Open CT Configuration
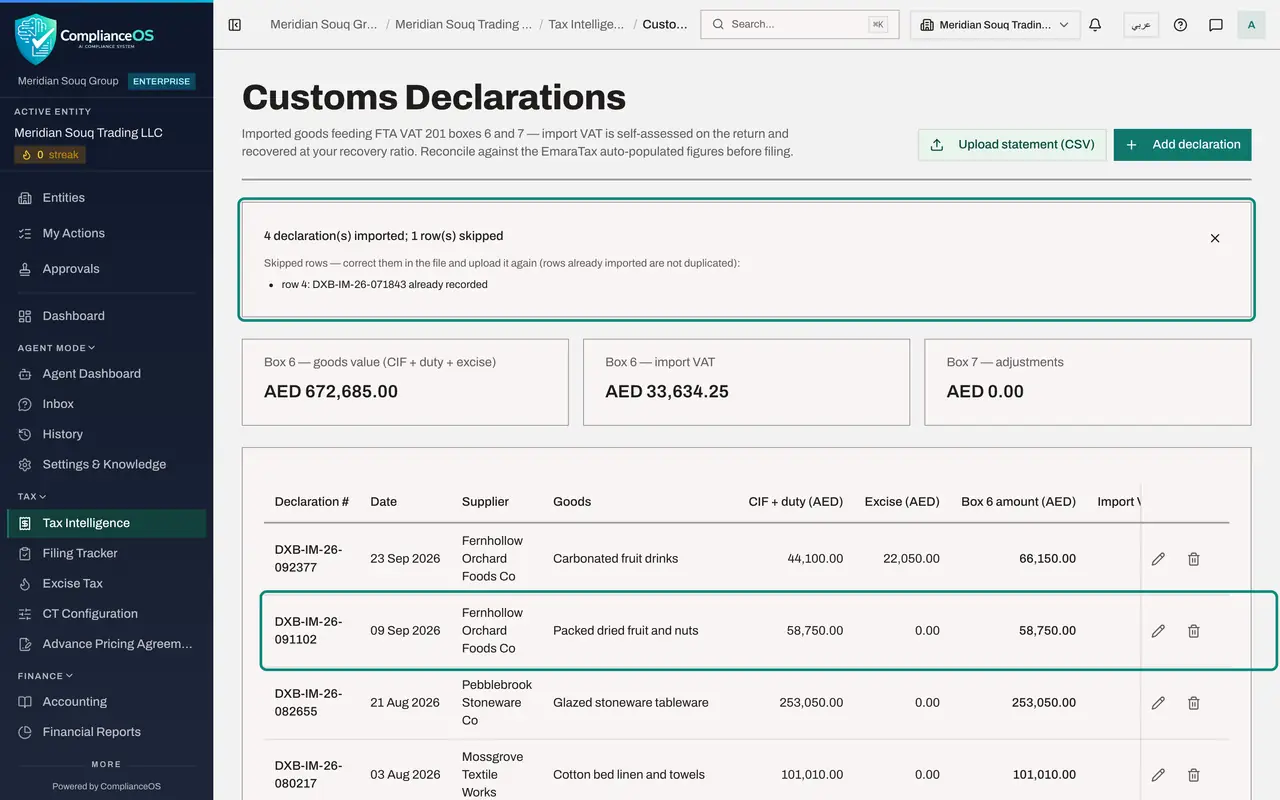 pyautogui.click(x=106, y=614)
